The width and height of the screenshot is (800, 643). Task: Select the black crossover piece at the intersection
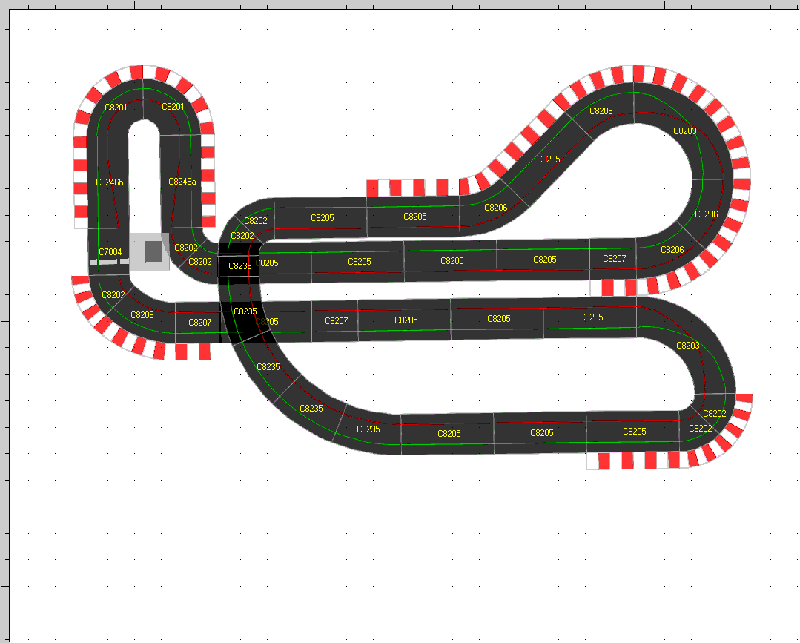pos(240,266)
